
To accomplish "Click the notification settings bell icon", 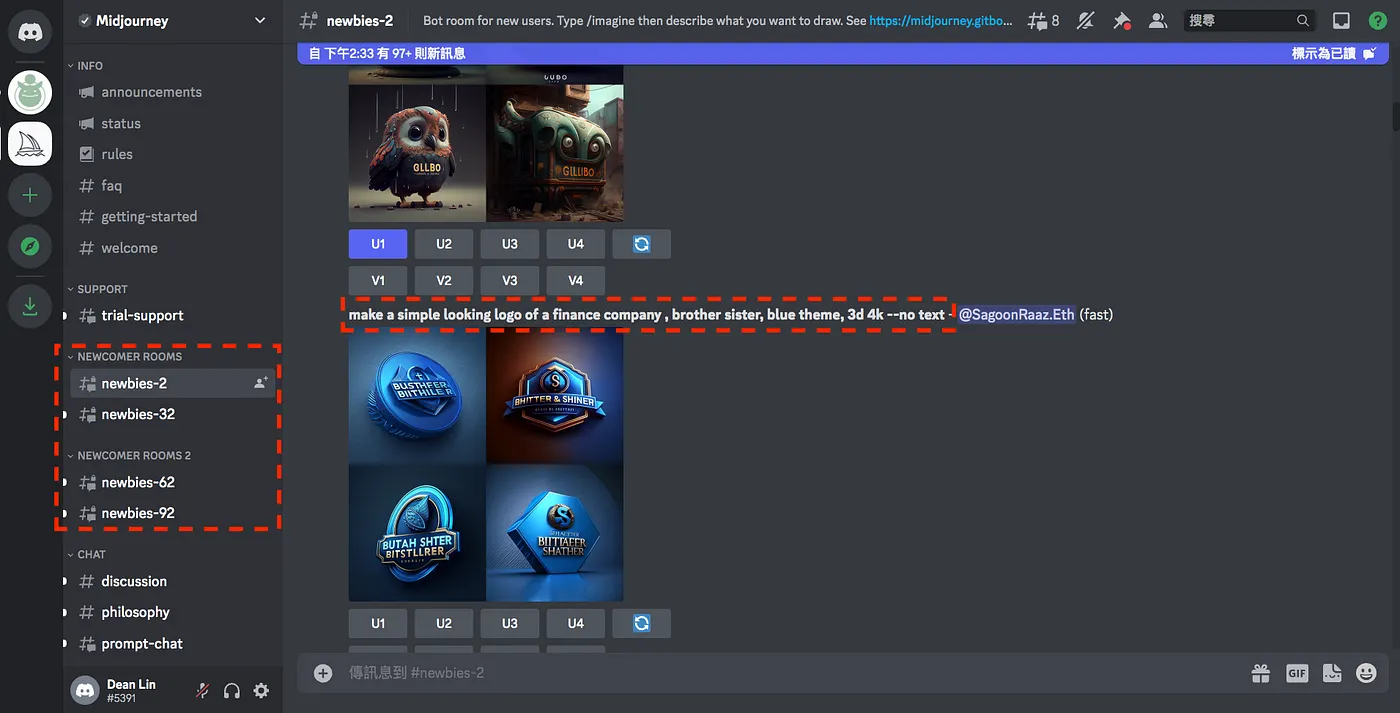I will (x=1086, y=20).
